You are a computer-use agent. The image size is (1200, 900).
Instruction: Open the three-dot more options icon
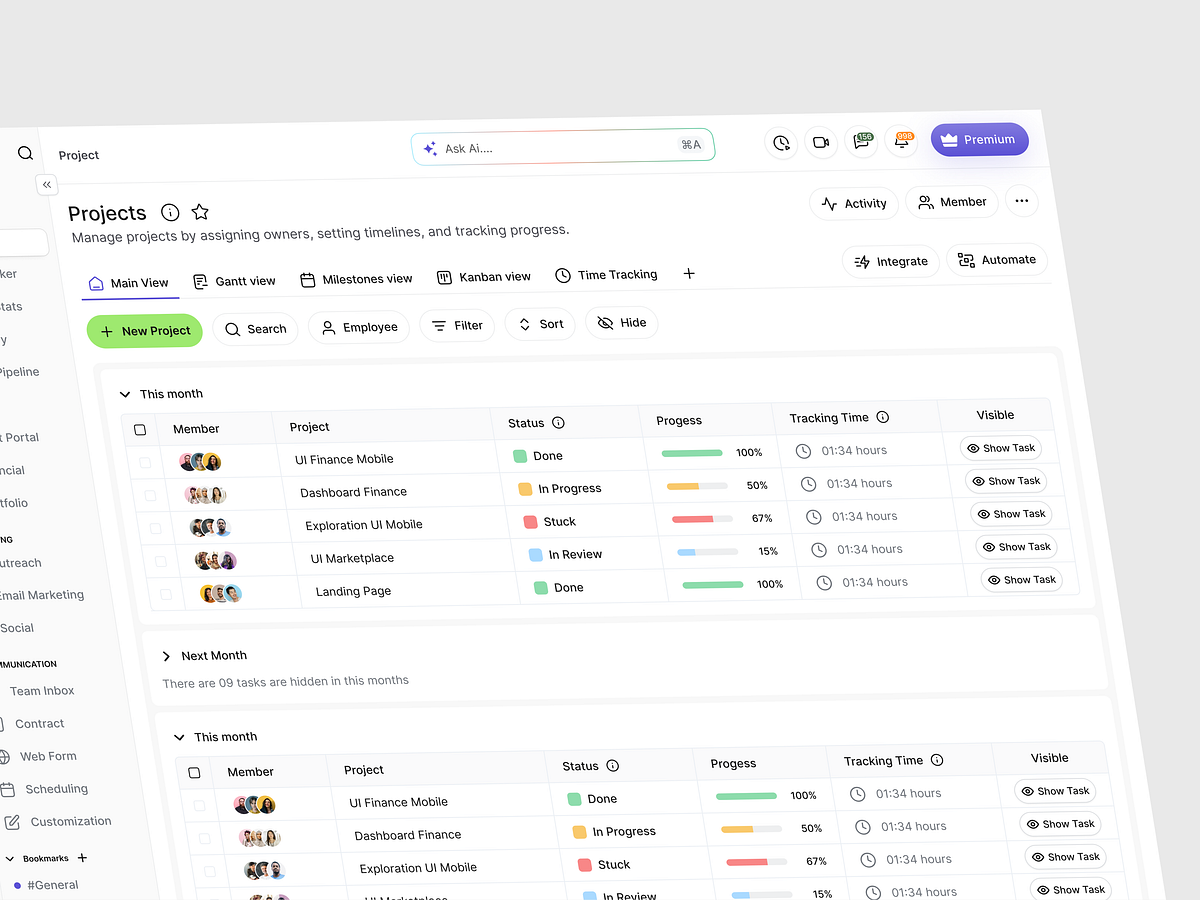1022,200
